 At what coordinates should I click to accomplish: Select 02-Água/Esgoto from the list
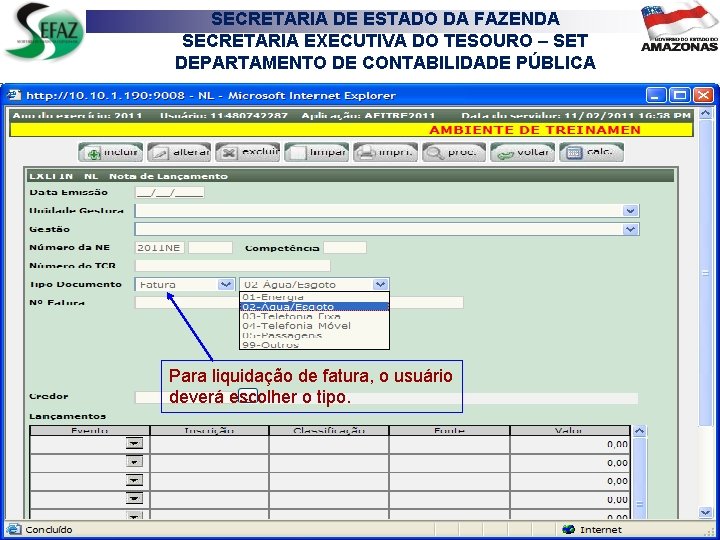pyautogui.click(x=315, y=306)
